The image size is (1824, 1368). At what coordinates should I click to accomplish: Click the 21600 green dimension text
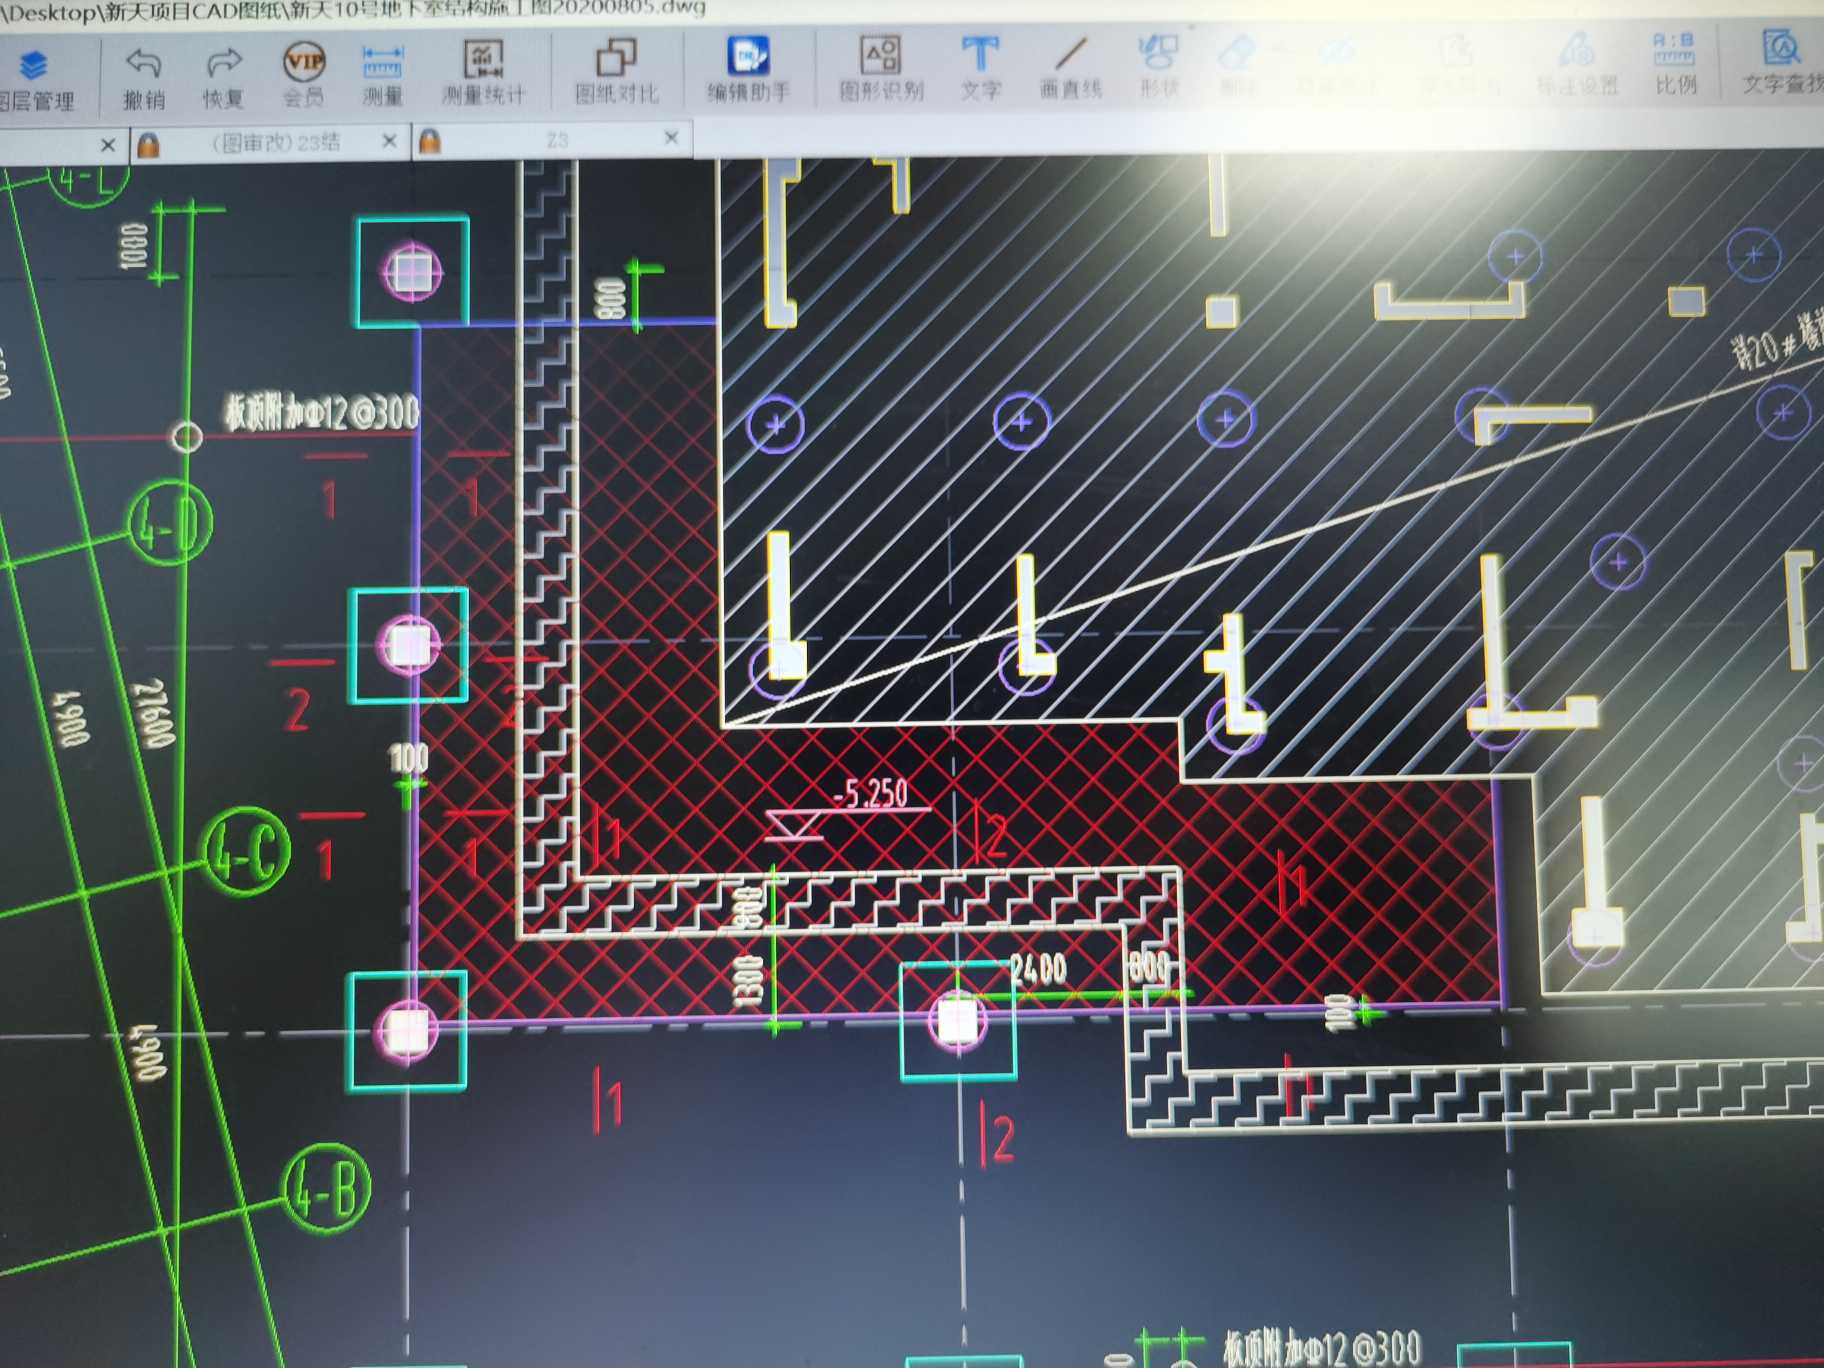pos(155,713)
